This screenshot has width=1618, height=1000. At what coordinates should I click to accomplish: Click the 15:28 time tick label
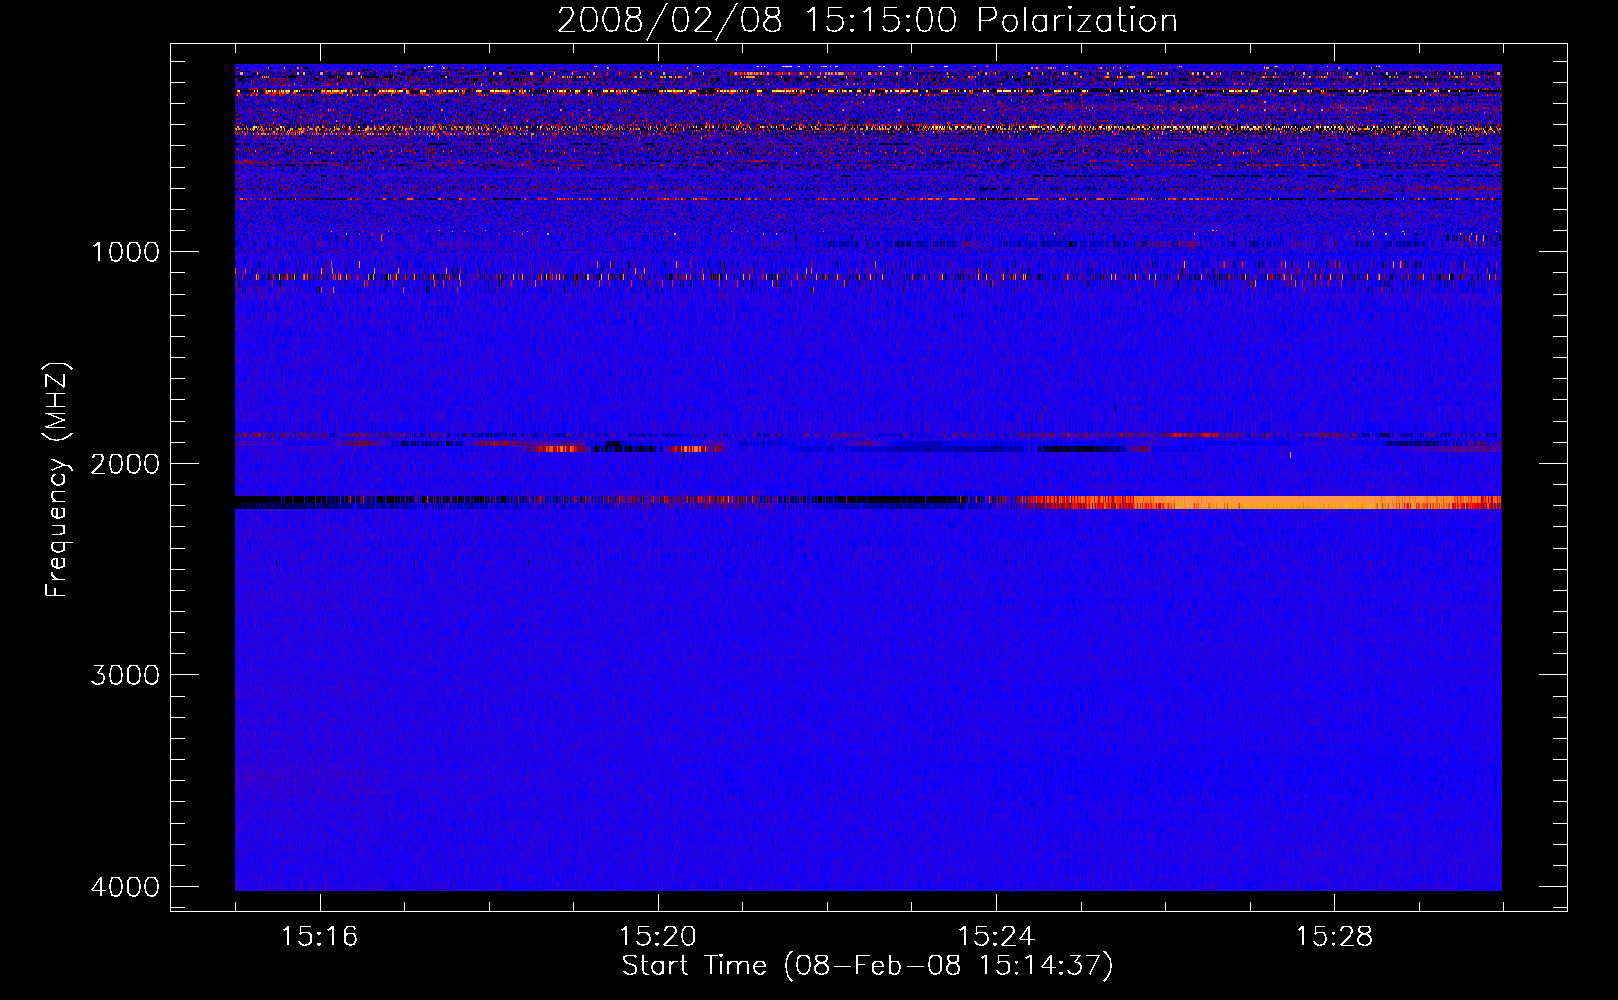pos(1334,937)
